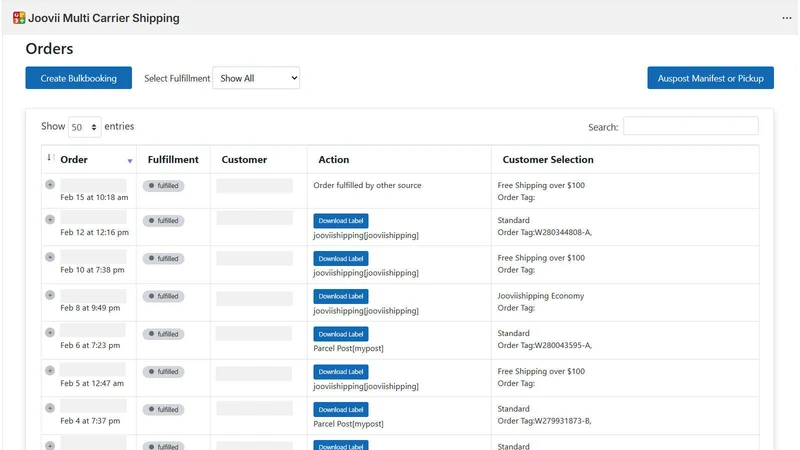Click 'Jooviishipping Economy' selection text
Screen dimensions: 800x450
(541, 296)
